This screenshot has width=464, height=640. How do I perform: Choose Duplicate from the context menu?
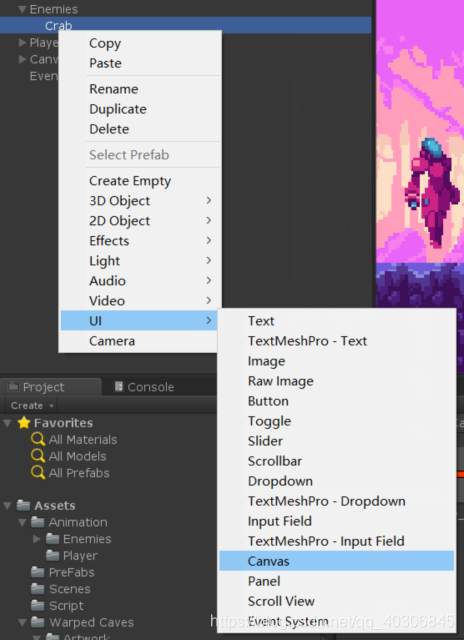point(140,109)
